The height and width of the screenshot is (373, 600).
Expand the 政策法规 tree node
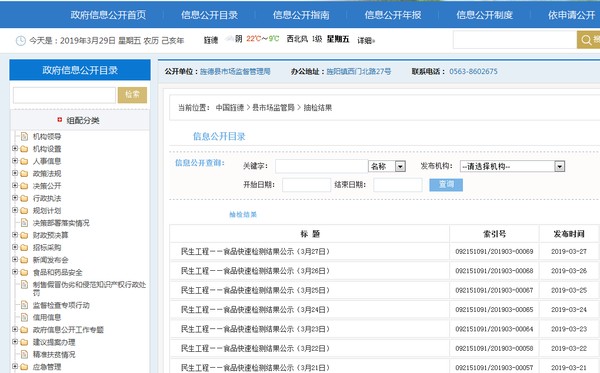[x=15, y=173]
